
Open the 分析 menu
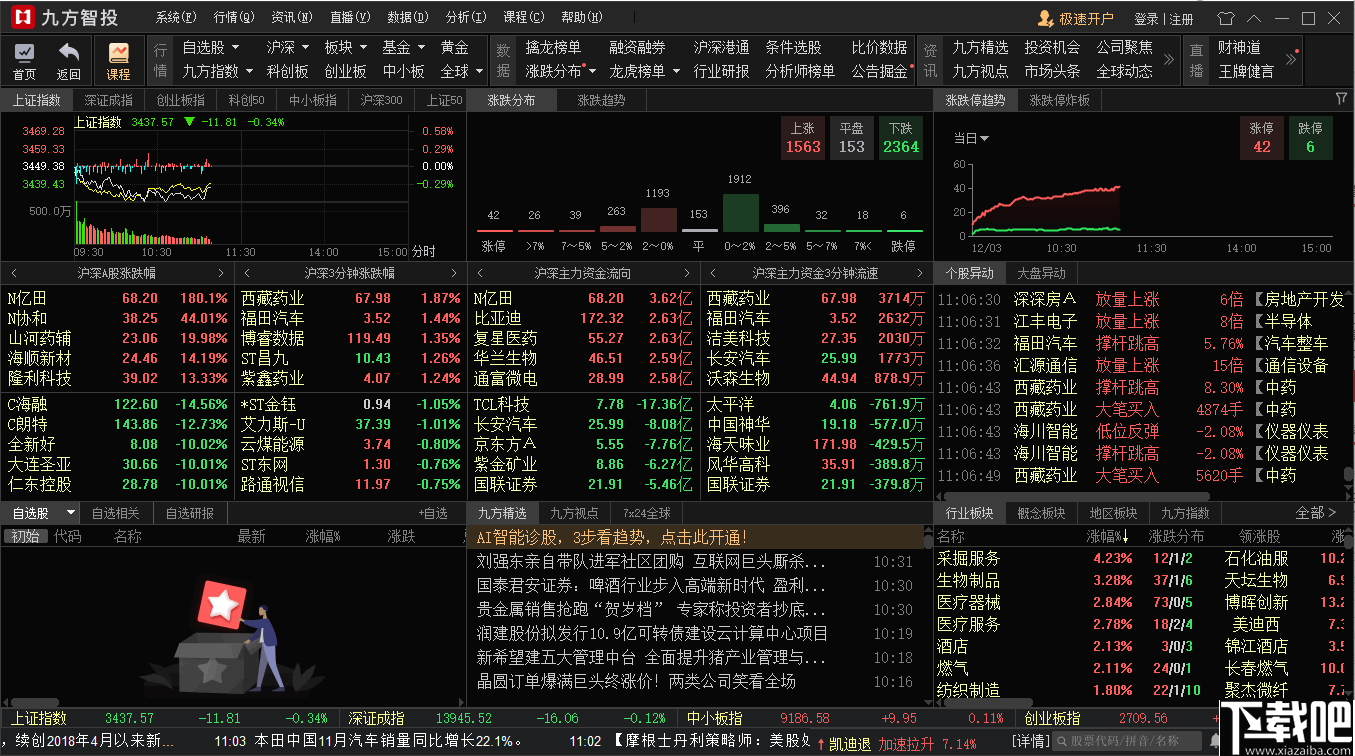click(465, 18)
